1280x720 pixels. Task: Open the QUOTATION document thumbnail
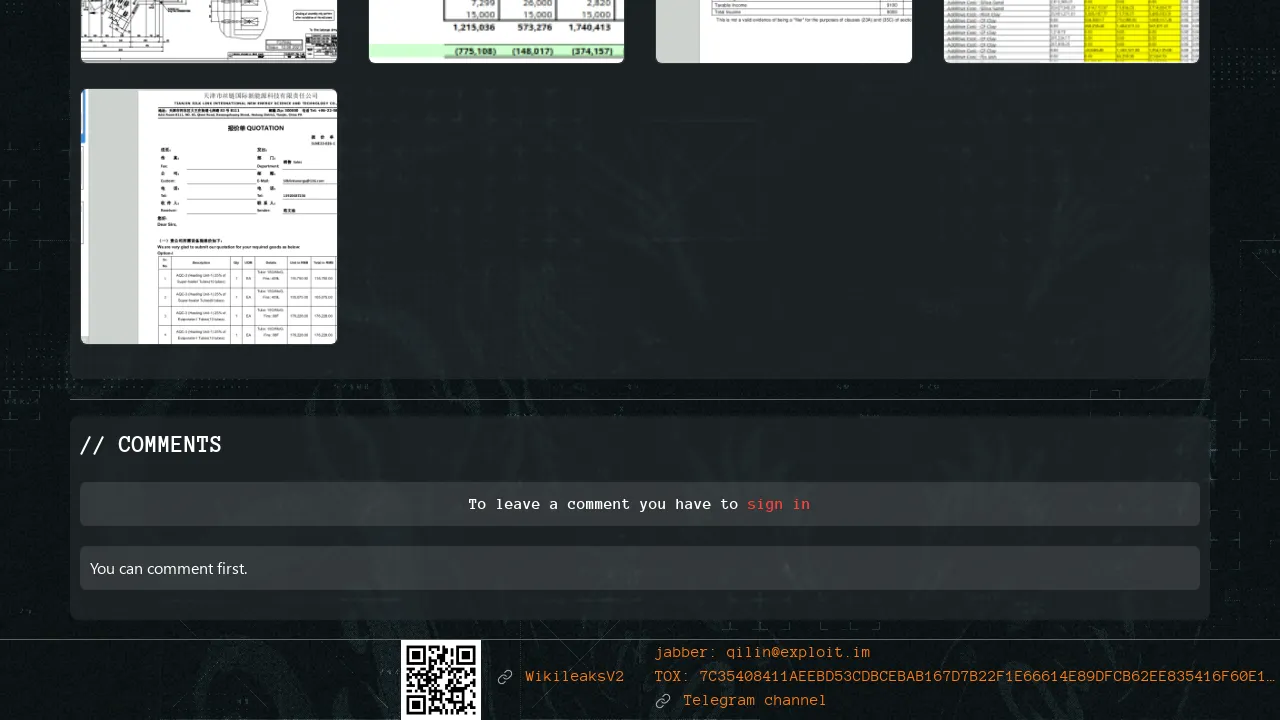point(209,216)
